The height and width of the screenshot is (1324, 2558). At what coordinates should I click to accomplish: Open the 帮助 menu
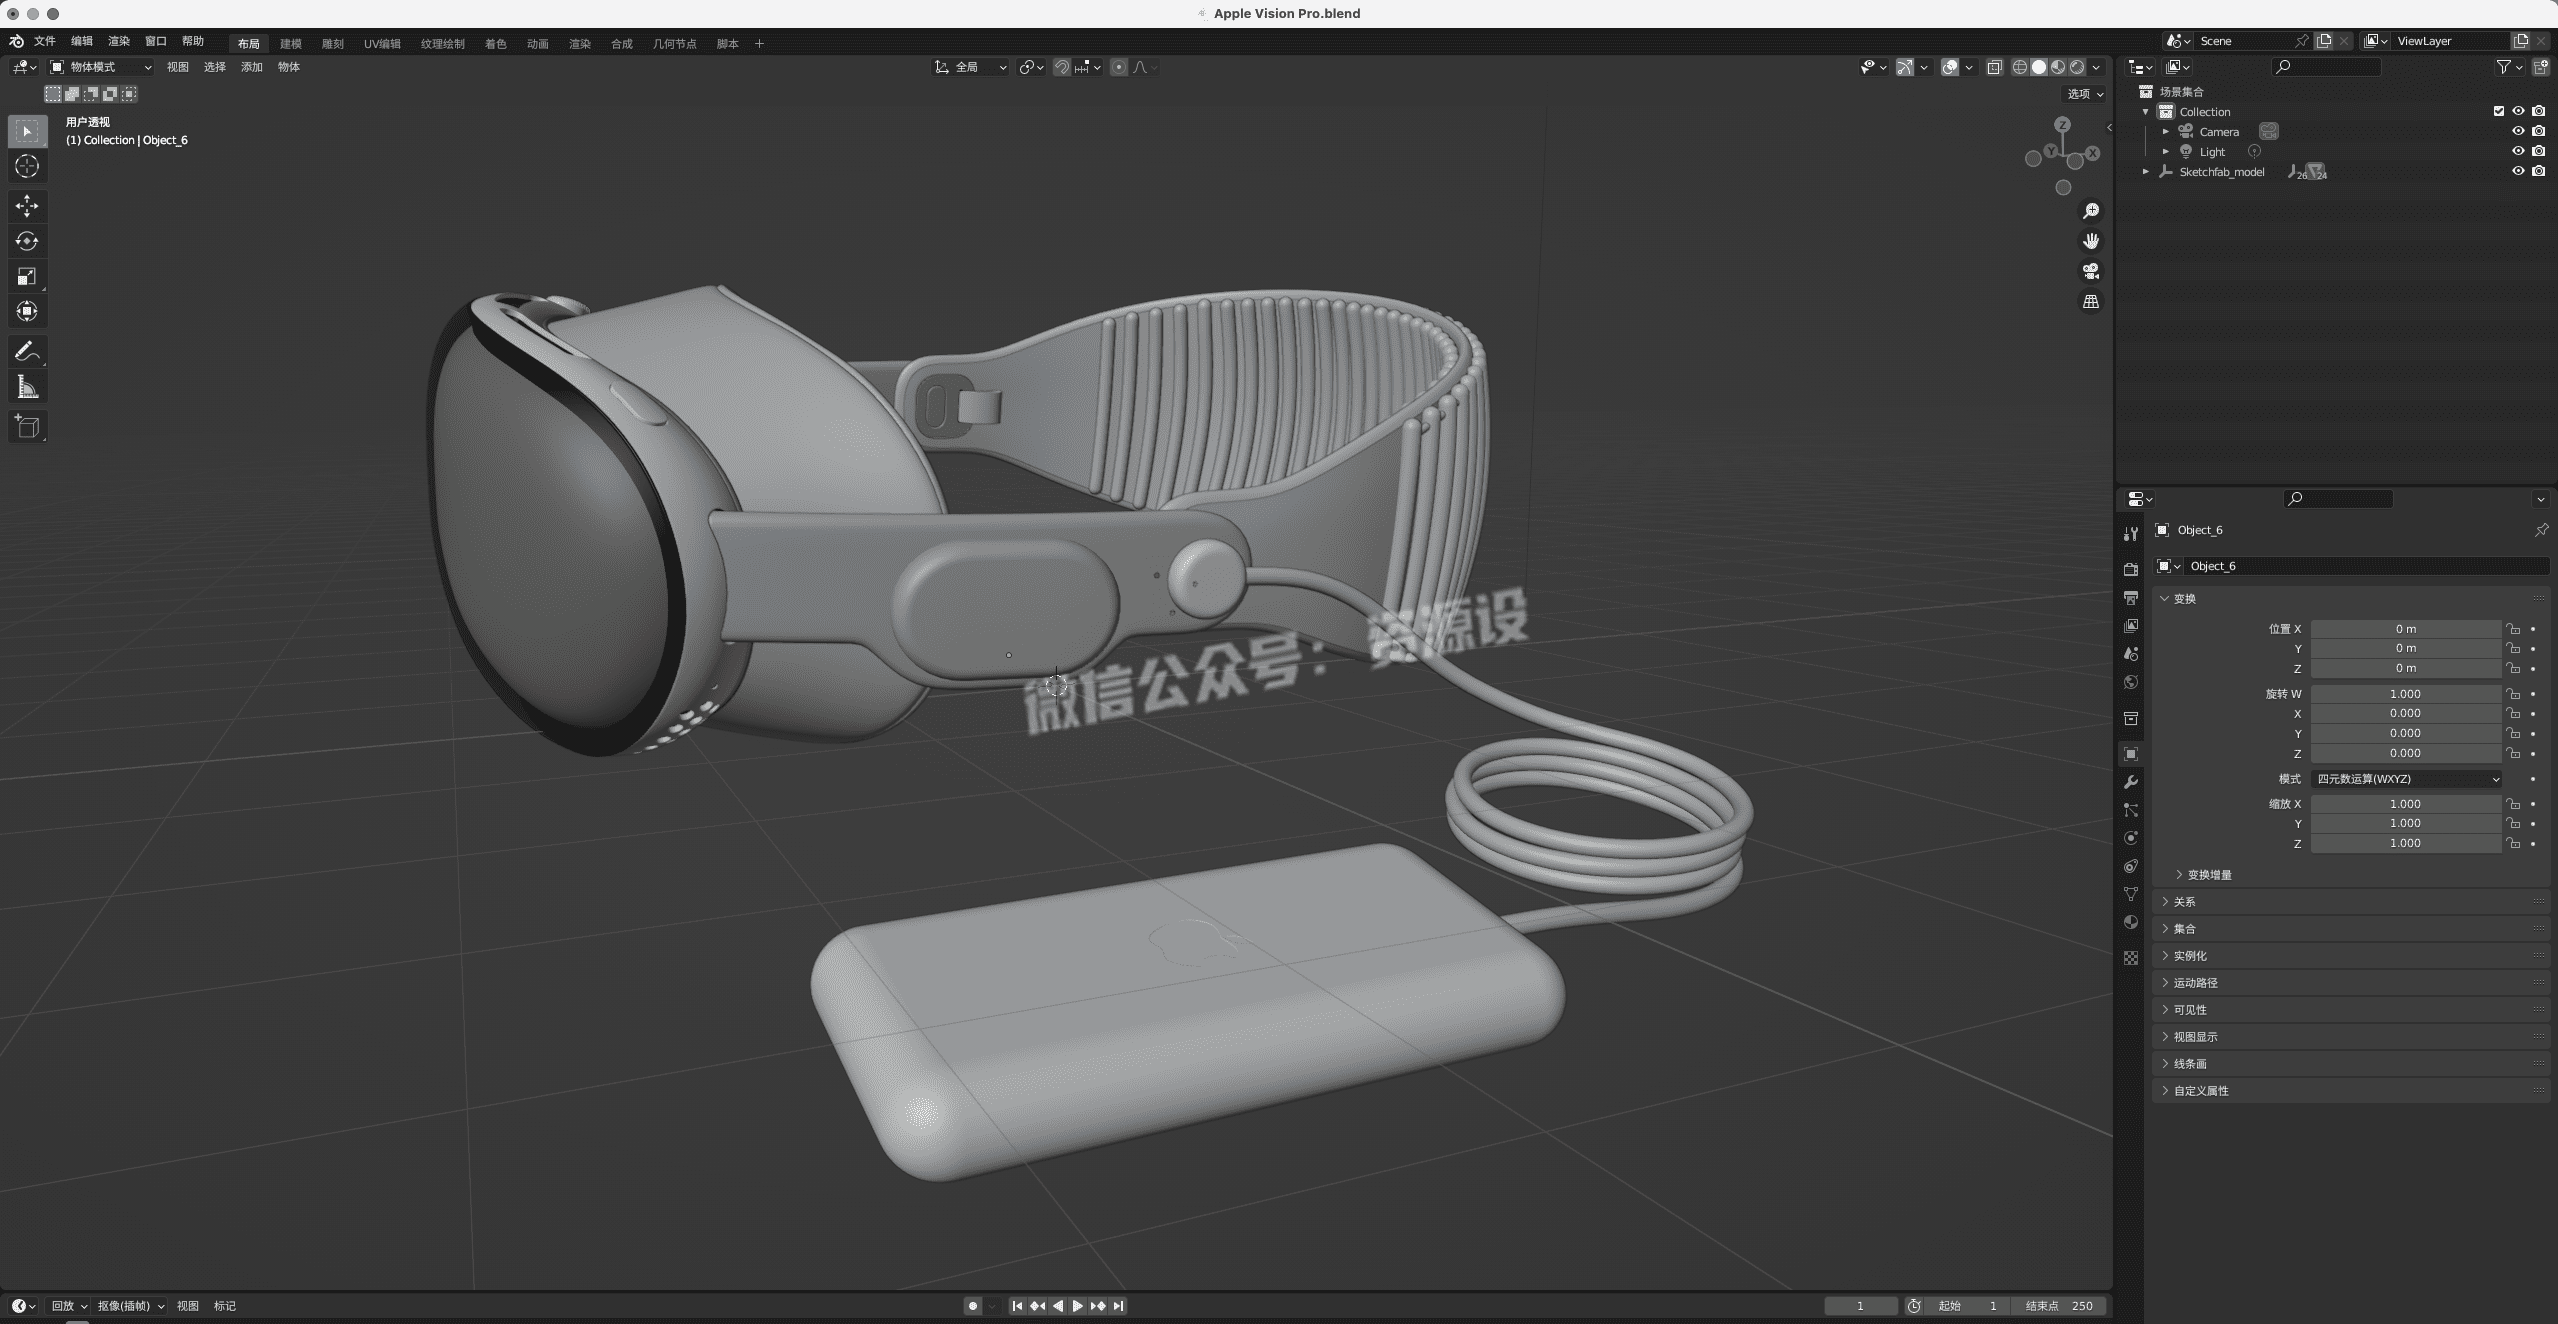193,41
